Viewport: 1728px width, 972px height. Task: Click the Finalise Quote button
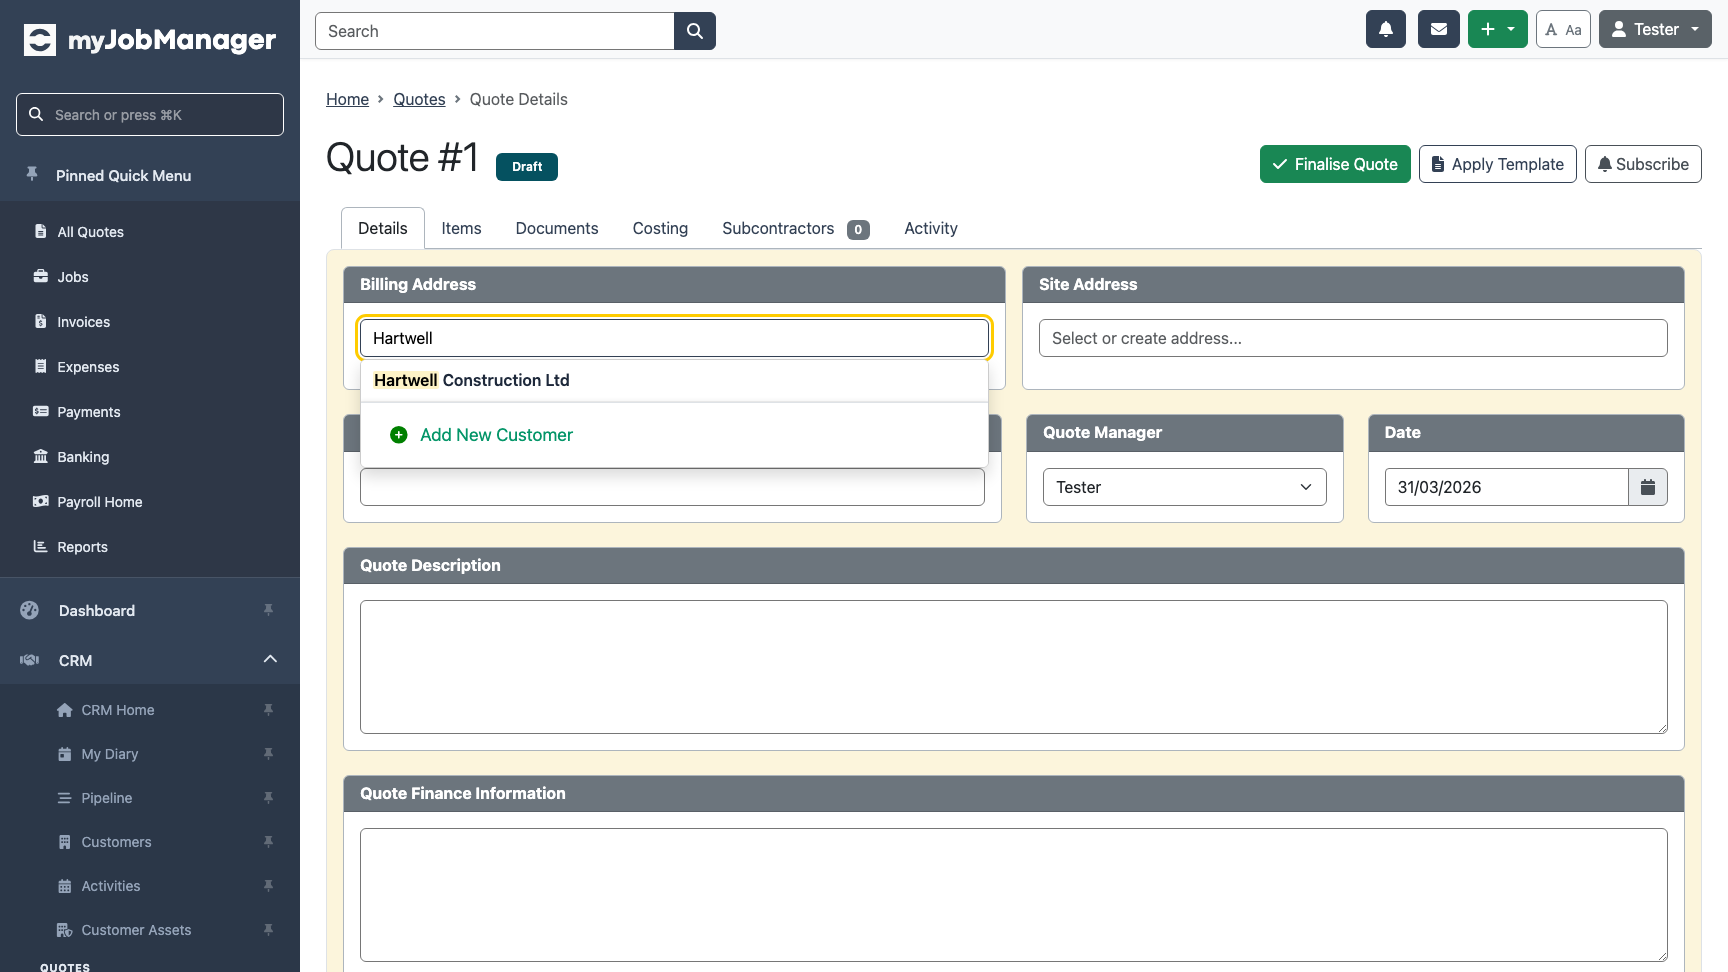click(1335, 164)
